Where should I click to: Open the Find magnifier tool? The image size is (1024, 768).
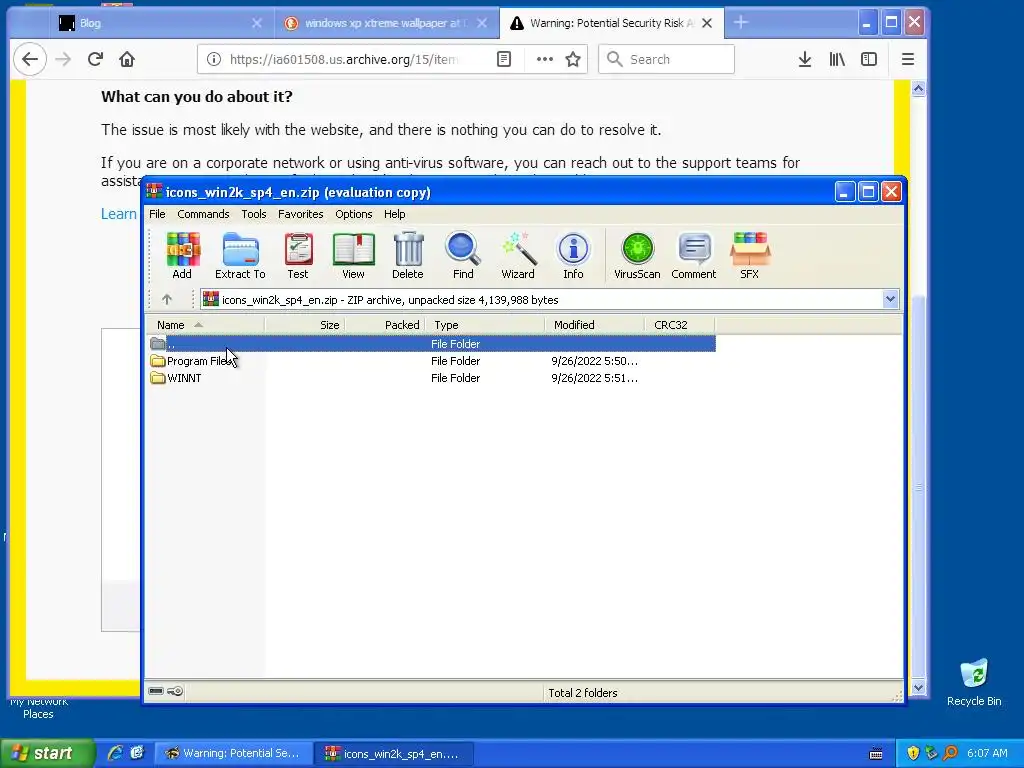463,256
